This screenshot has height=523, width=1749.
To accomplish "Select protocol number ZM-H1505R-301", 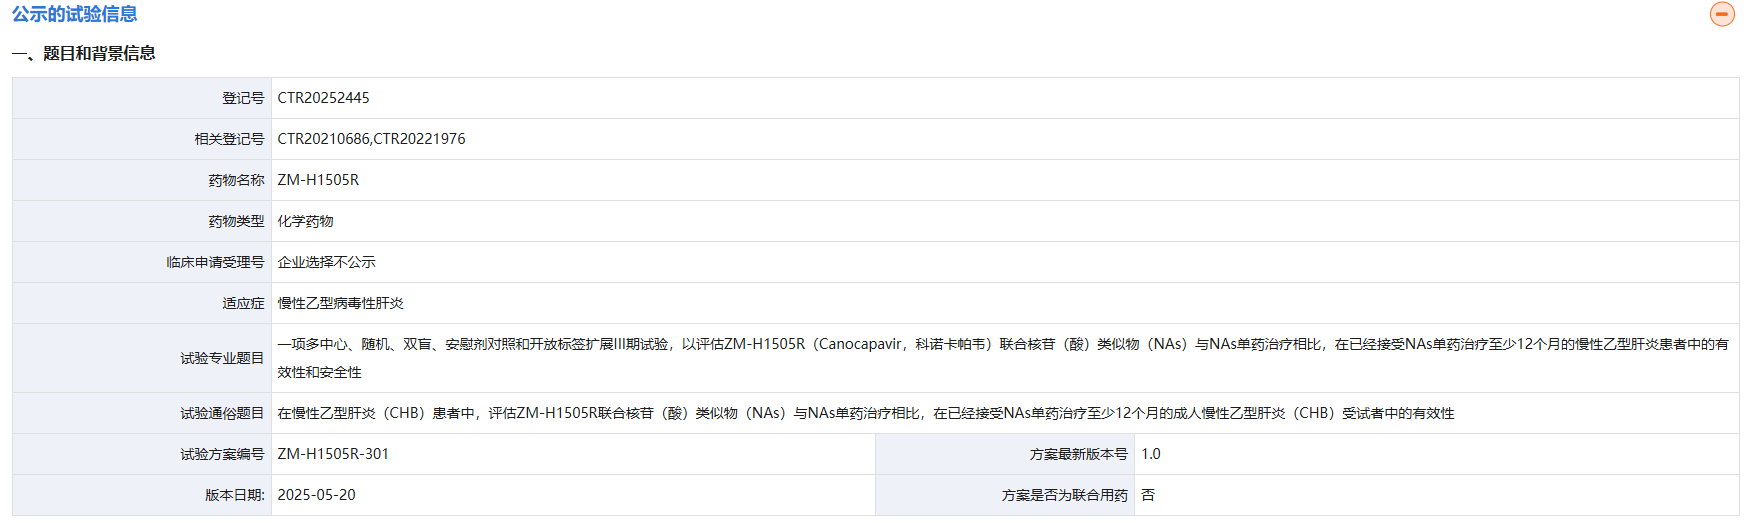I will pyautogui.click(x=333, y=454).
